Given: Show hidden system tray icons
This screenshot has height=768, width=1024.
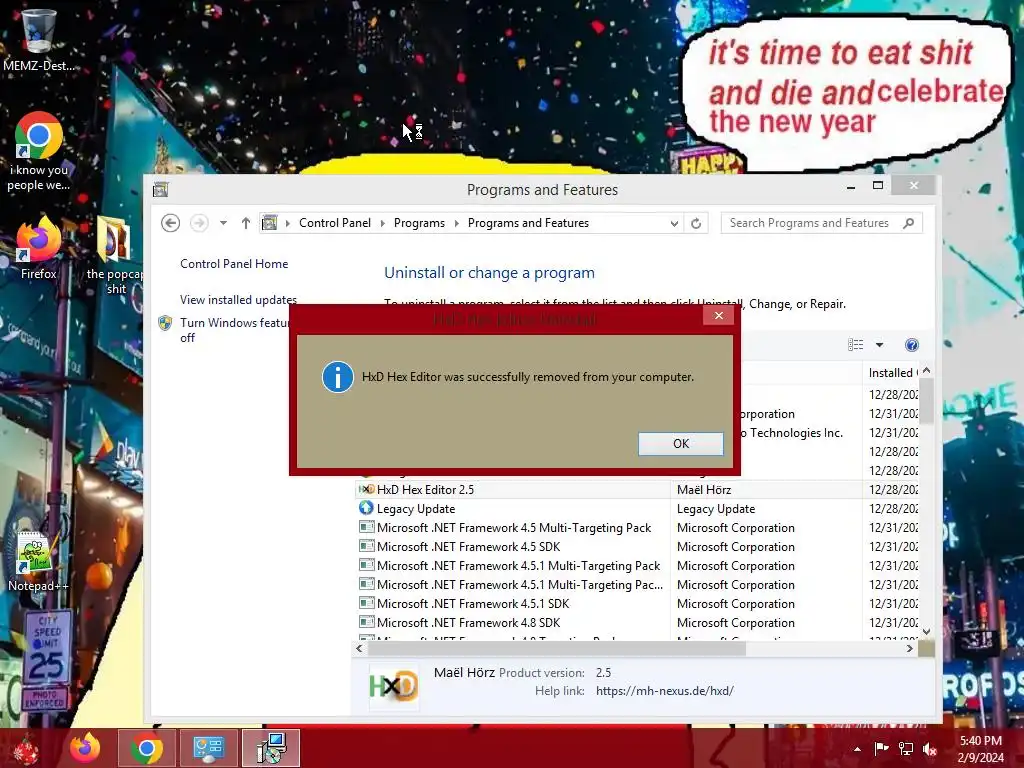Looking at the screenshot, I should 857,749.
